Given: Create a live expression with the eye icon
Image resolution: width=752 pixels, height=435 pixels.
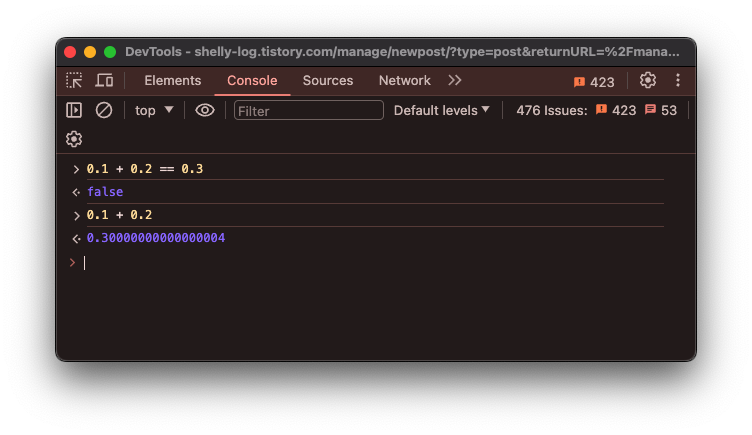Looking at the screenshot, I should point(205,110).
